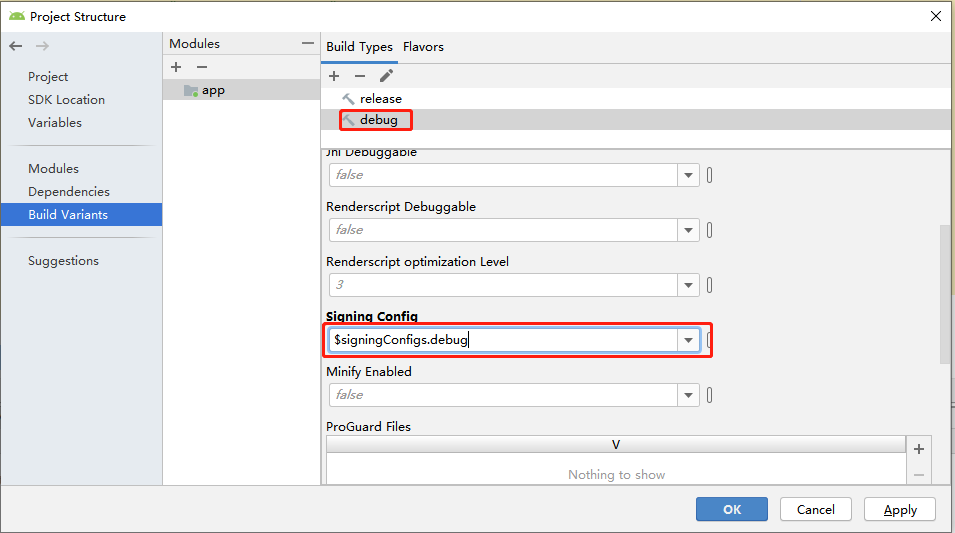Image resolution: width=955 pixels, height=533 pixels.
Task: Add a new module with plus icon
Action: click(176, 67)
